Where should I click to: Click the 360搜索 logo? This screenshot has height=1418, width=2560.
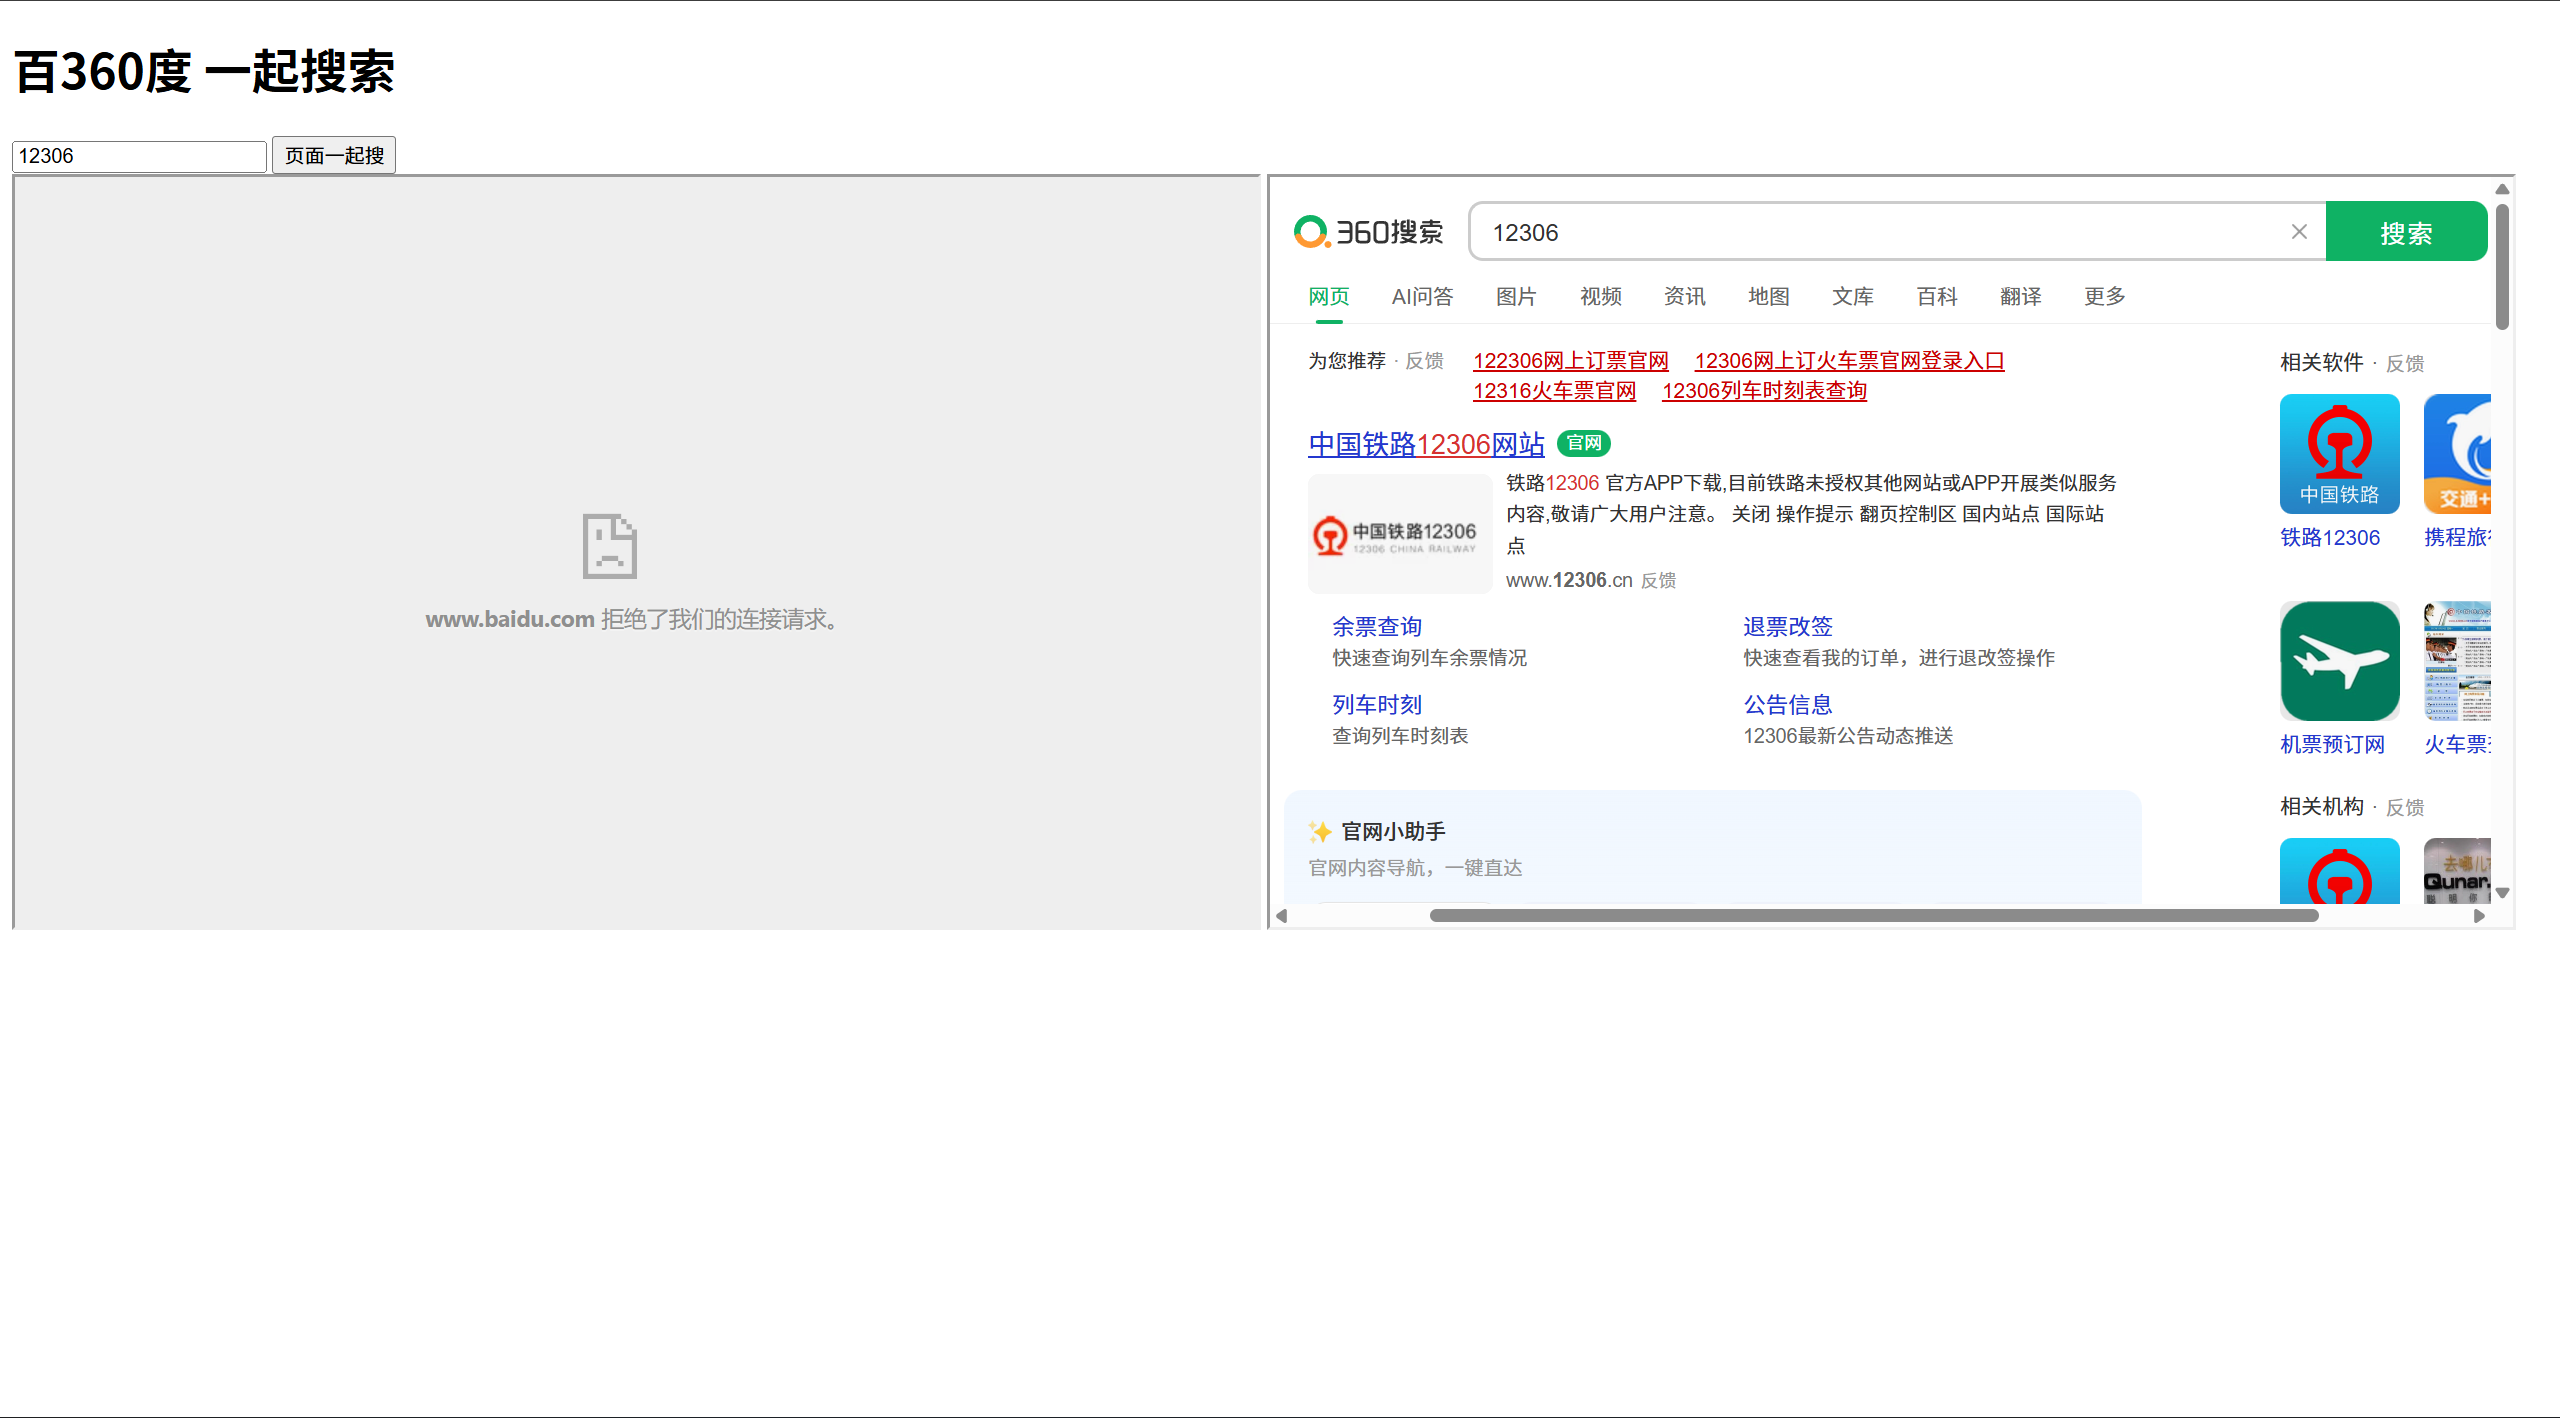tap(1368, 232)
